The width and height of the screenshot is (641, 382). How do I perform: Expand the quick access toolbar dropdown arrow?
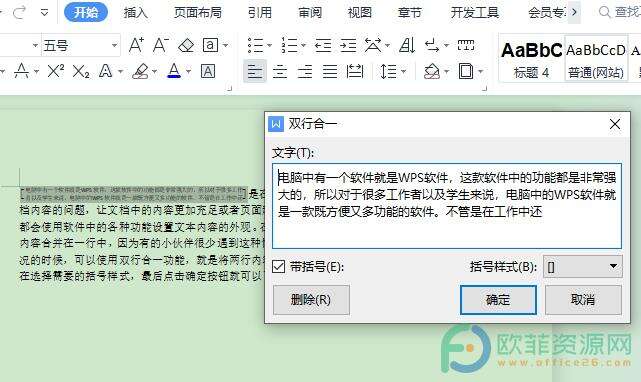(x=45, y=13)
